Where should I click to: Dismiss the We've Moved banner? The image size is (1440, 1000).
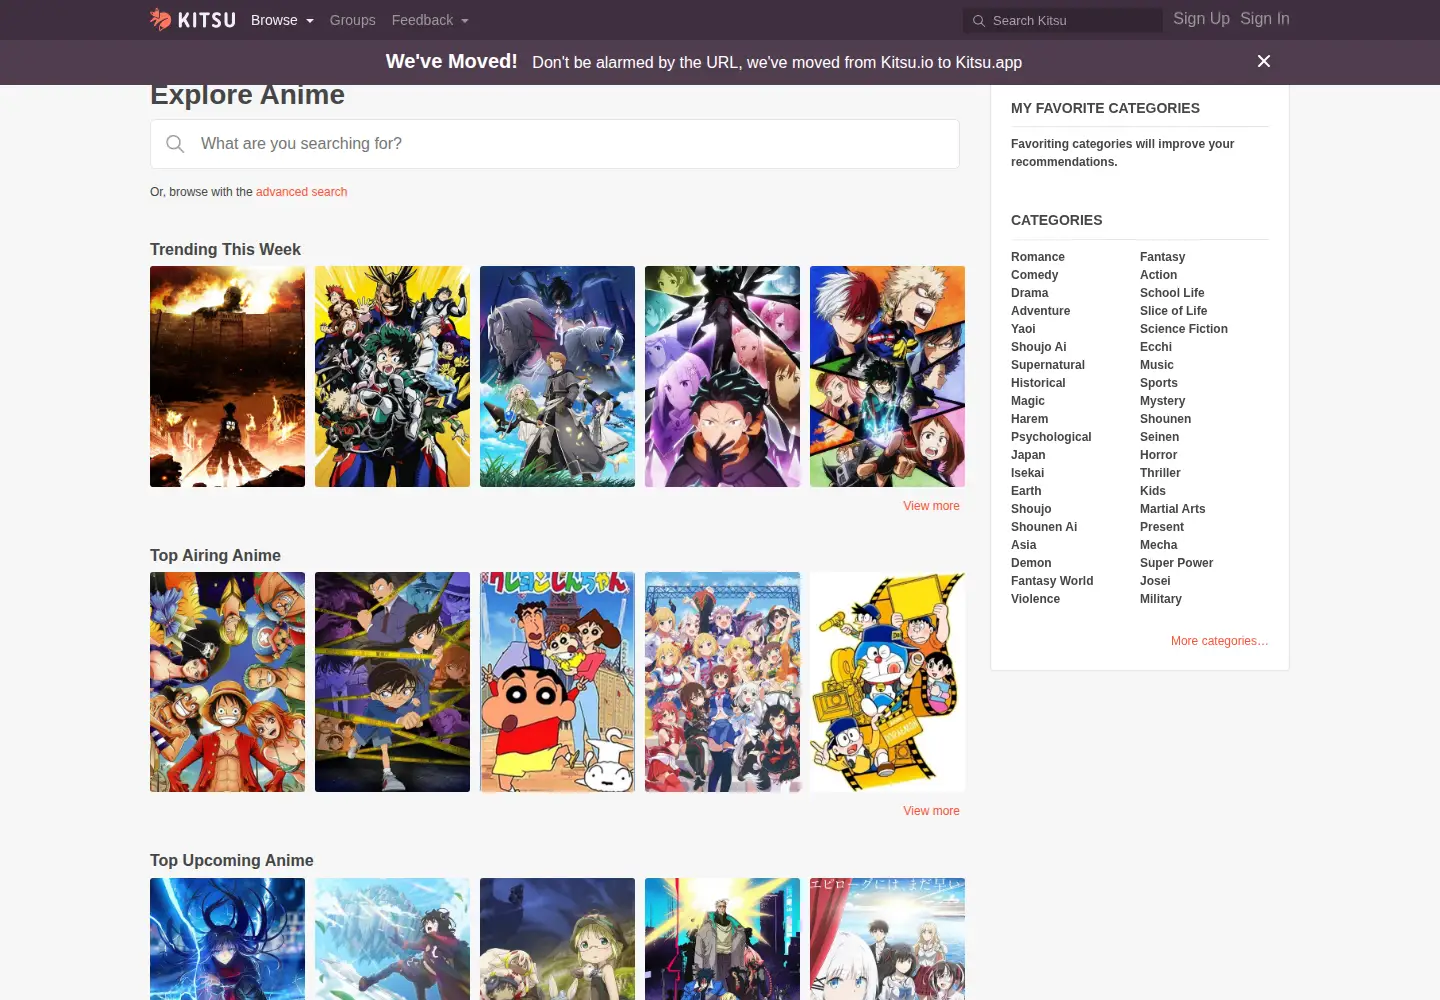1264,61
